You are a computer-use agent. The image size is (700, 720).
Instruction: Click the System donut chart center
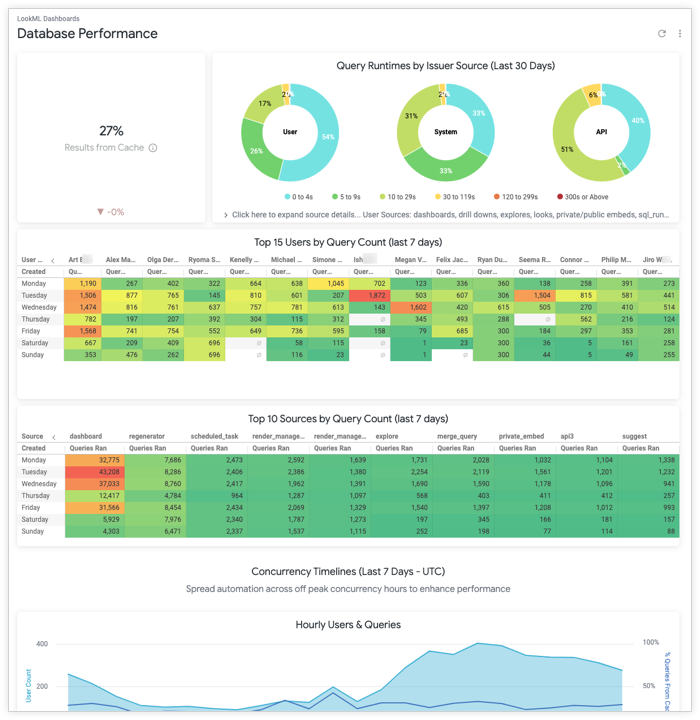coord(445,132)
